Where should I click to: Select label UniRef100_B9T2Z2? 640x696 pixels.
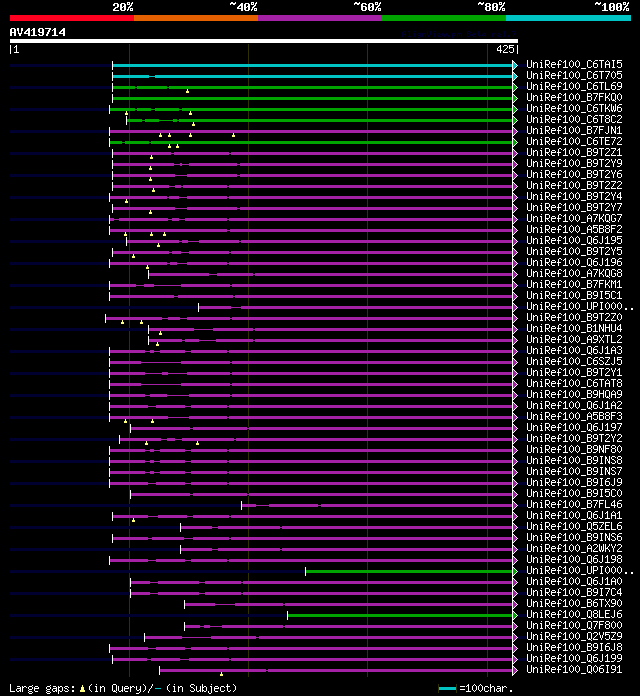574,185
